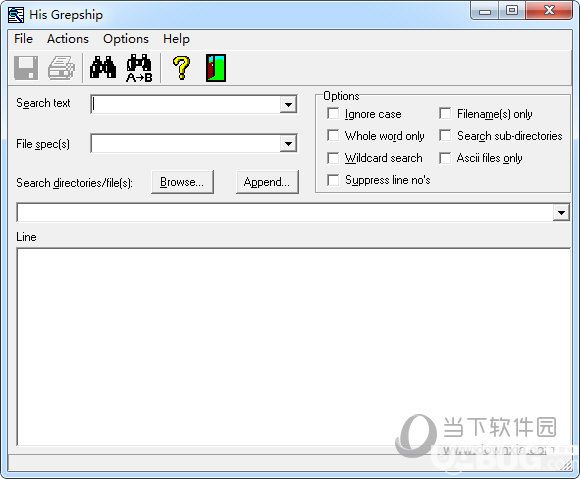Enable Wildcard search checkbox
580x479 pixels.
333,158
